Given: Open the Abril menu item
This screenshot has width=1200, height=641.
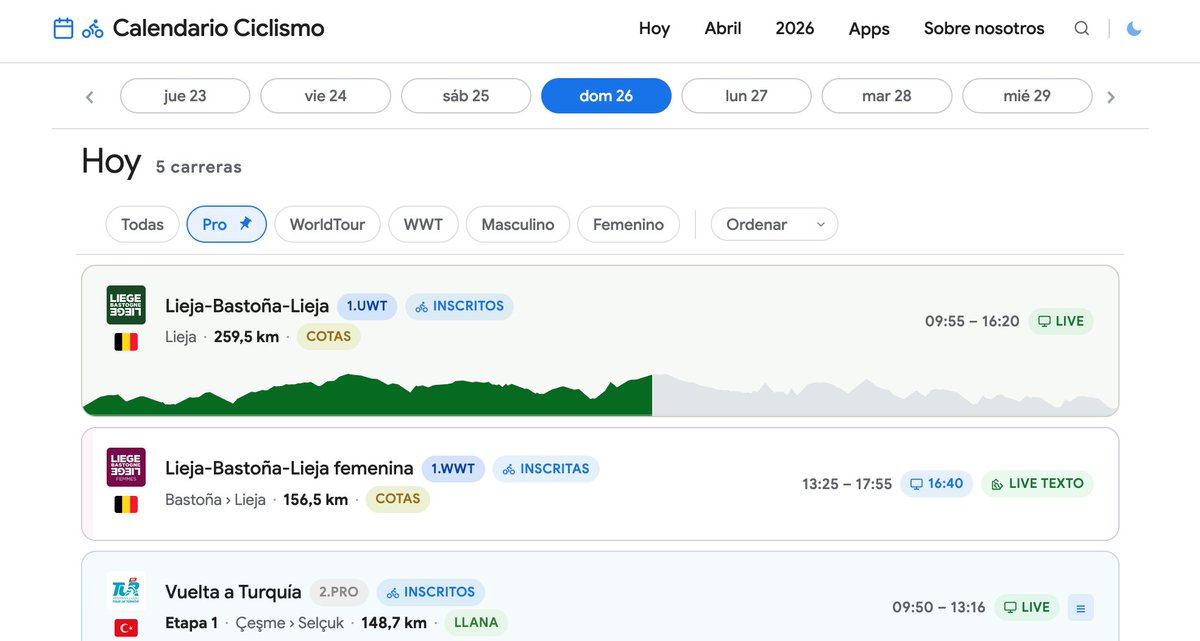Looking at the screenshot, I should coord(723,28).
